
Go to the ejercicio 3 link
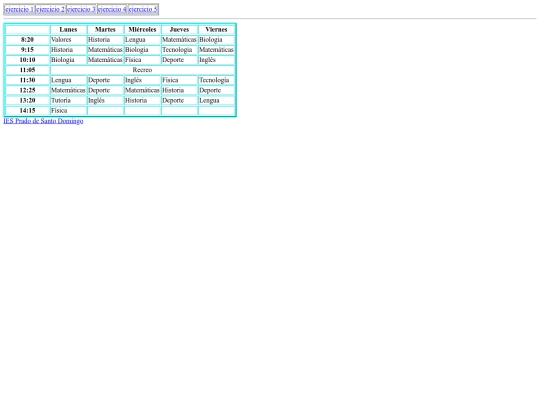click(x=81, y=9)
